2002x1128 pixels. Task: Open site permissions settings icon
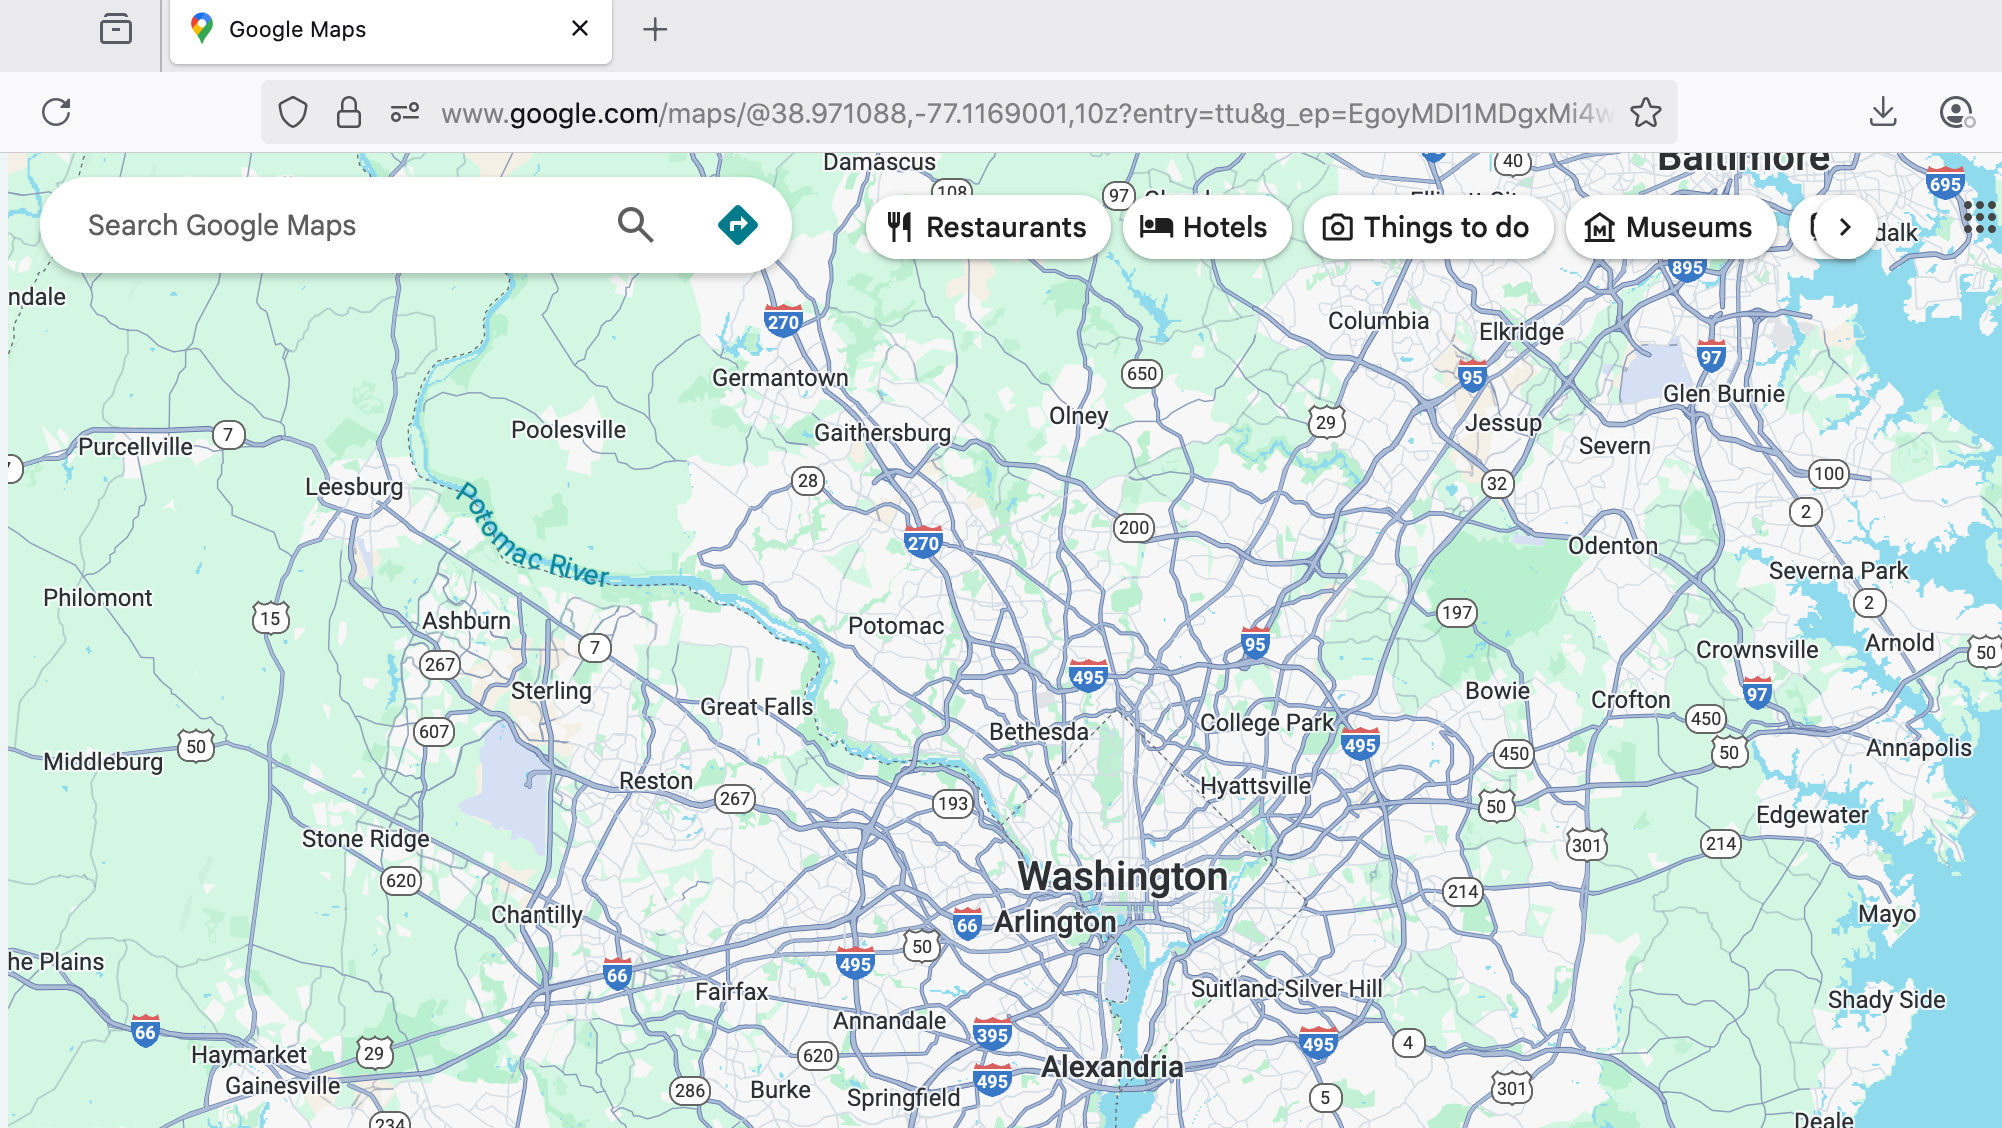[x=405, y=112]
